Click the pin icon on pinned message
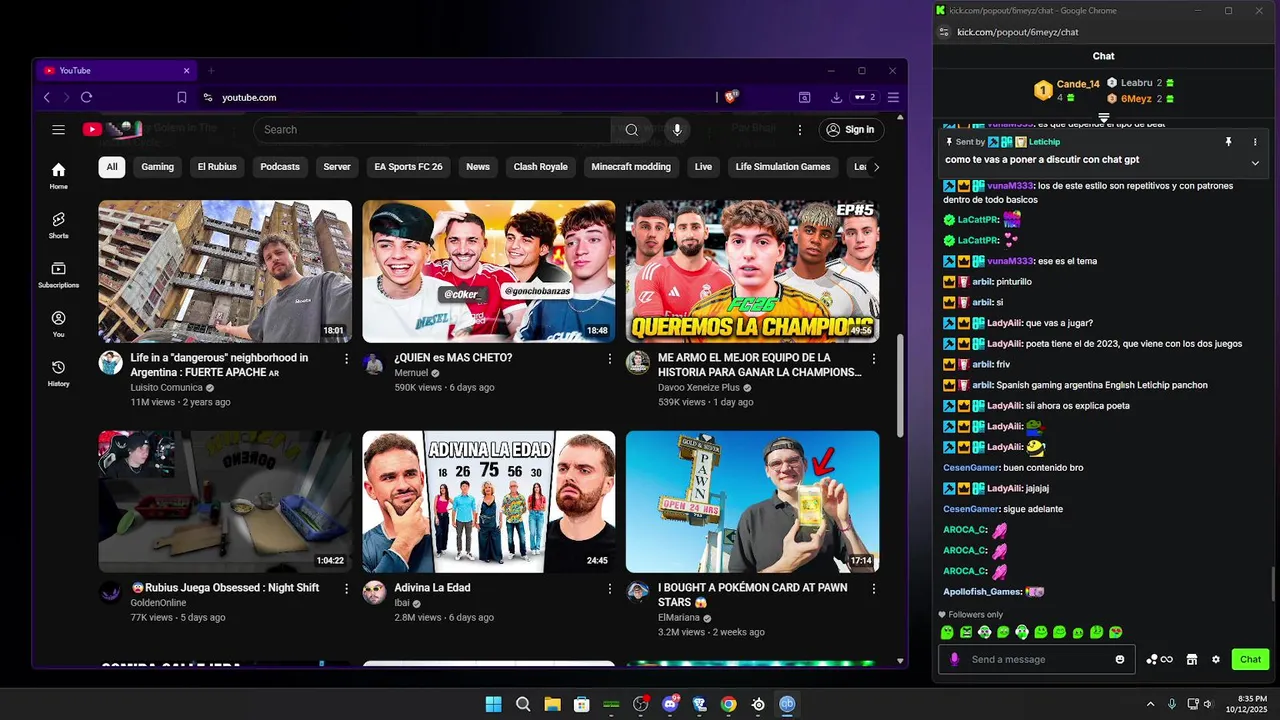The image size is (1280, 720). pyautogui.click(x=1229, y=142)
